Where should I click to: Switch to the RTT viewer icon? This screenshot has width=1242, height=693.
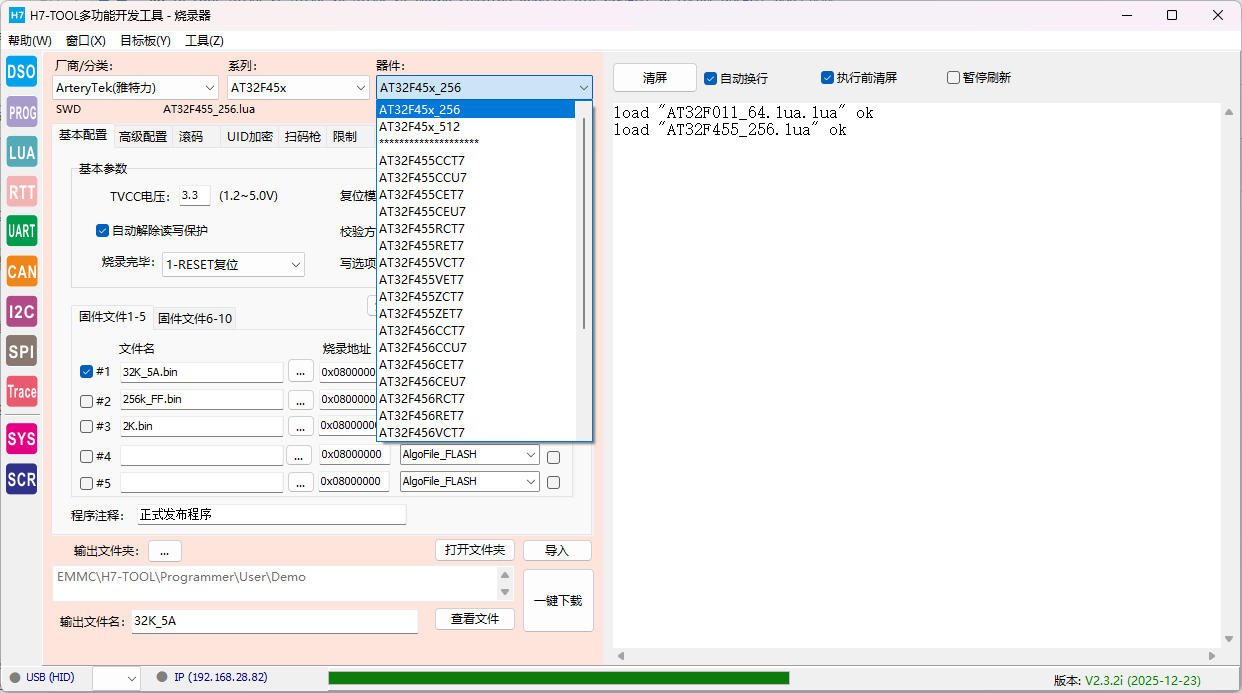21,191
